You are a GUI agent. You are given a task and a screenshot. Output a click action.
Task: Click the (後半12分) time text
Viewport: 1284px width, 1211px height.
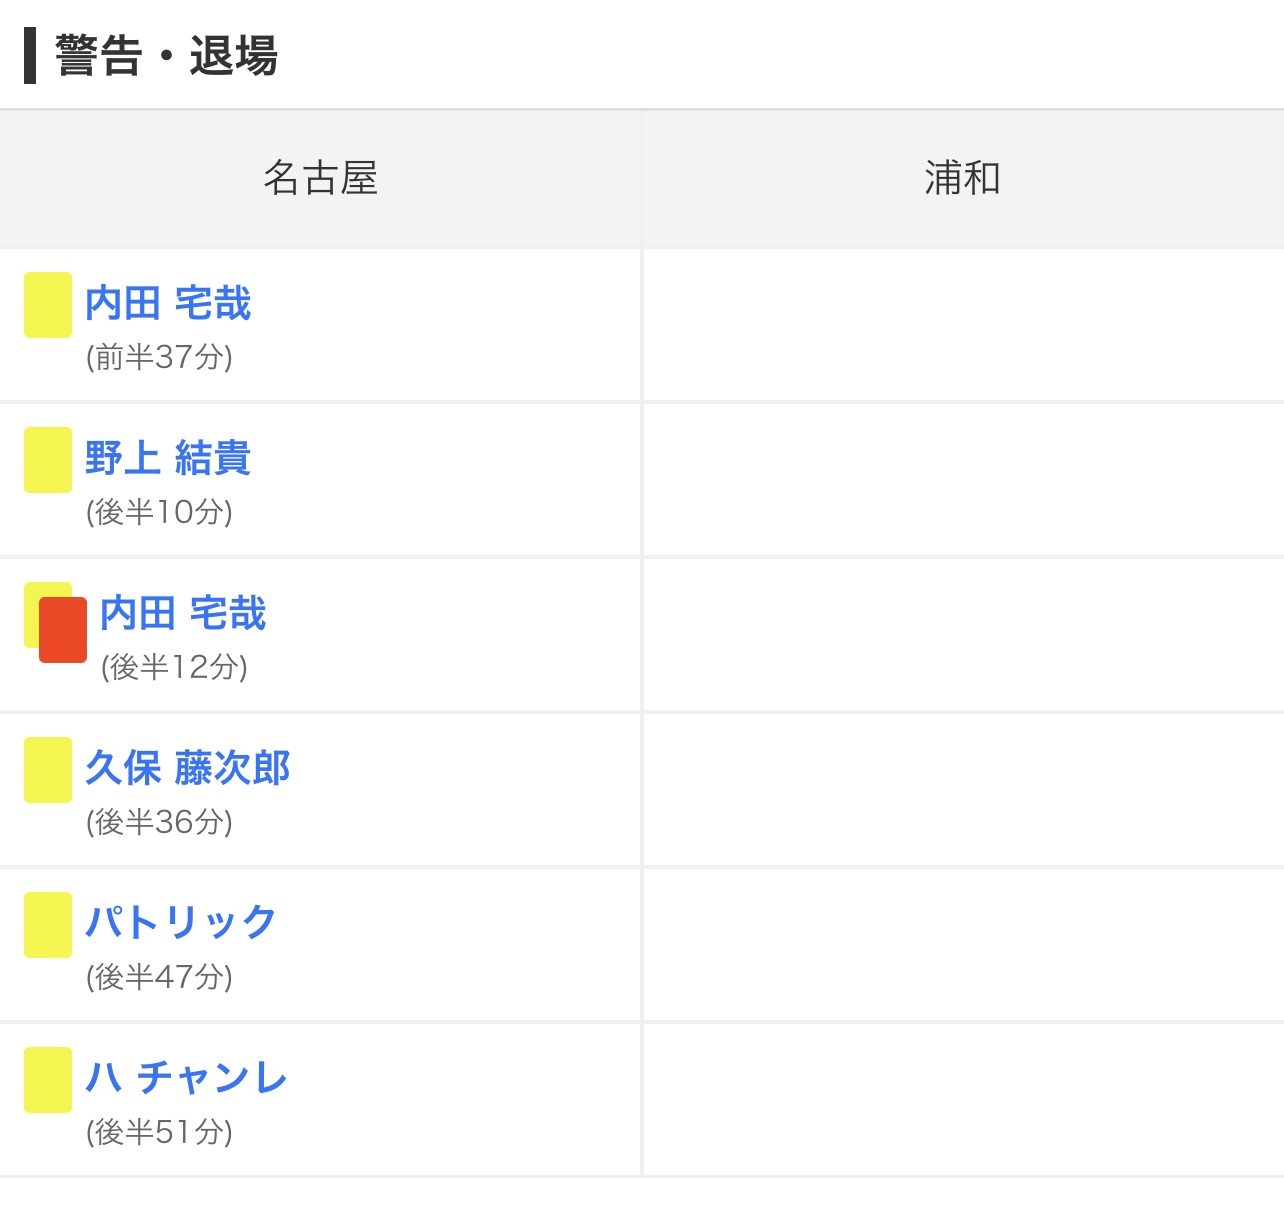pos(175,667)
